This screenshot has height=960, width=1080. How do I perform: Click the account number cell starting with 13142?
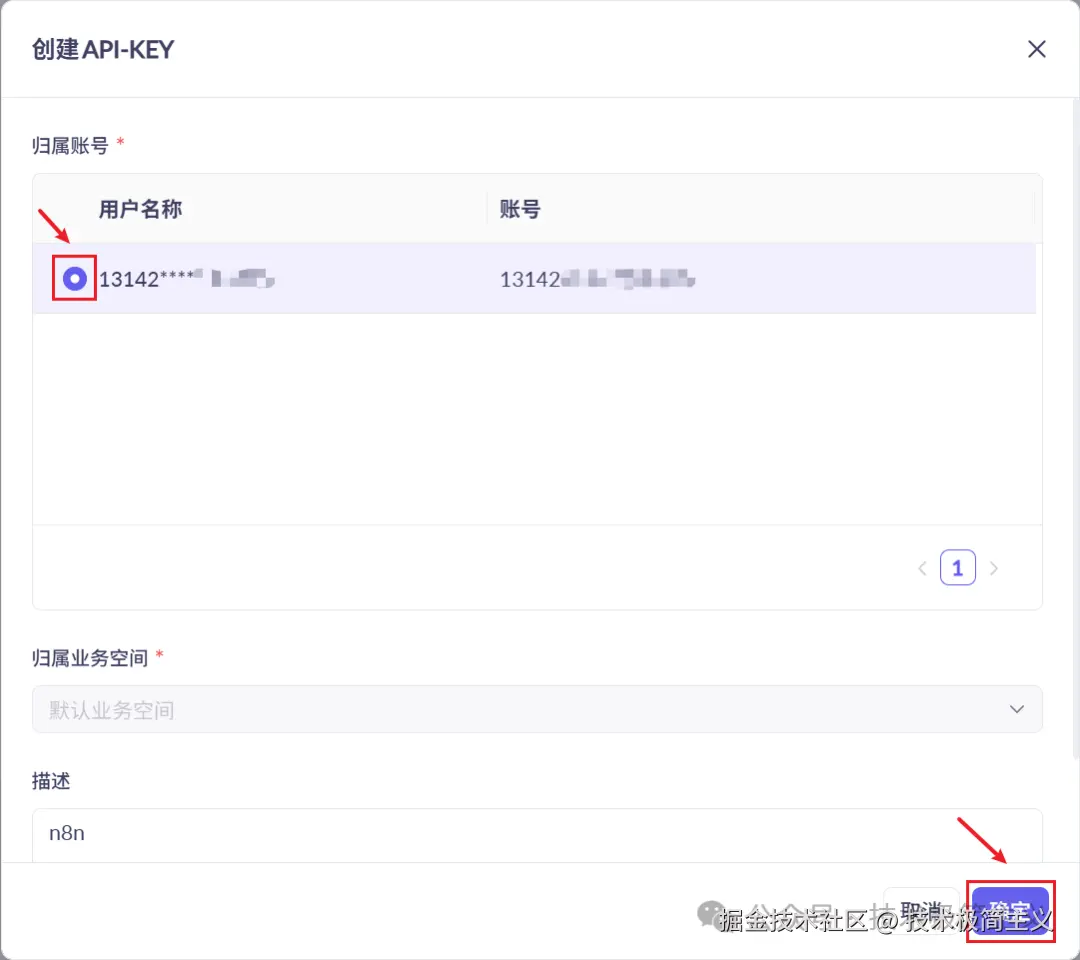pyautogui.click(x=597, y=279)
